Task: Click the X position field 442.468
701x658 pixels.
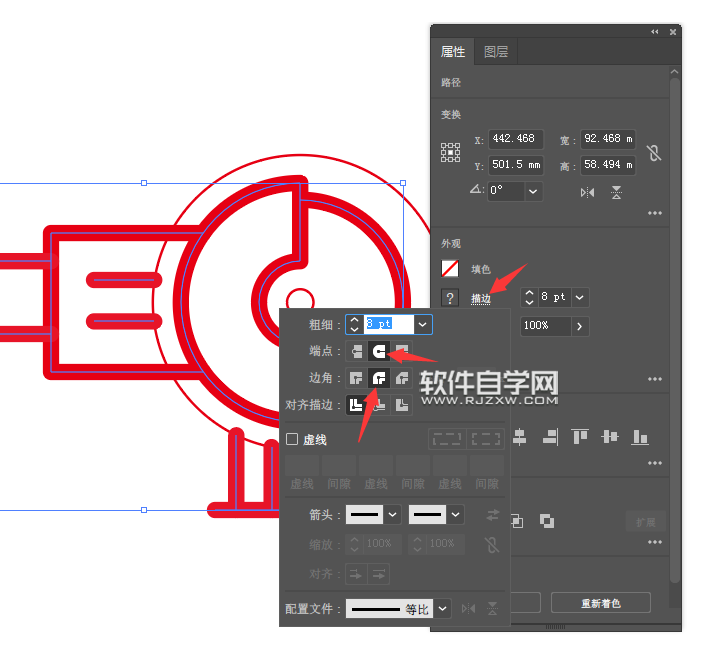Action: (516, 139)
